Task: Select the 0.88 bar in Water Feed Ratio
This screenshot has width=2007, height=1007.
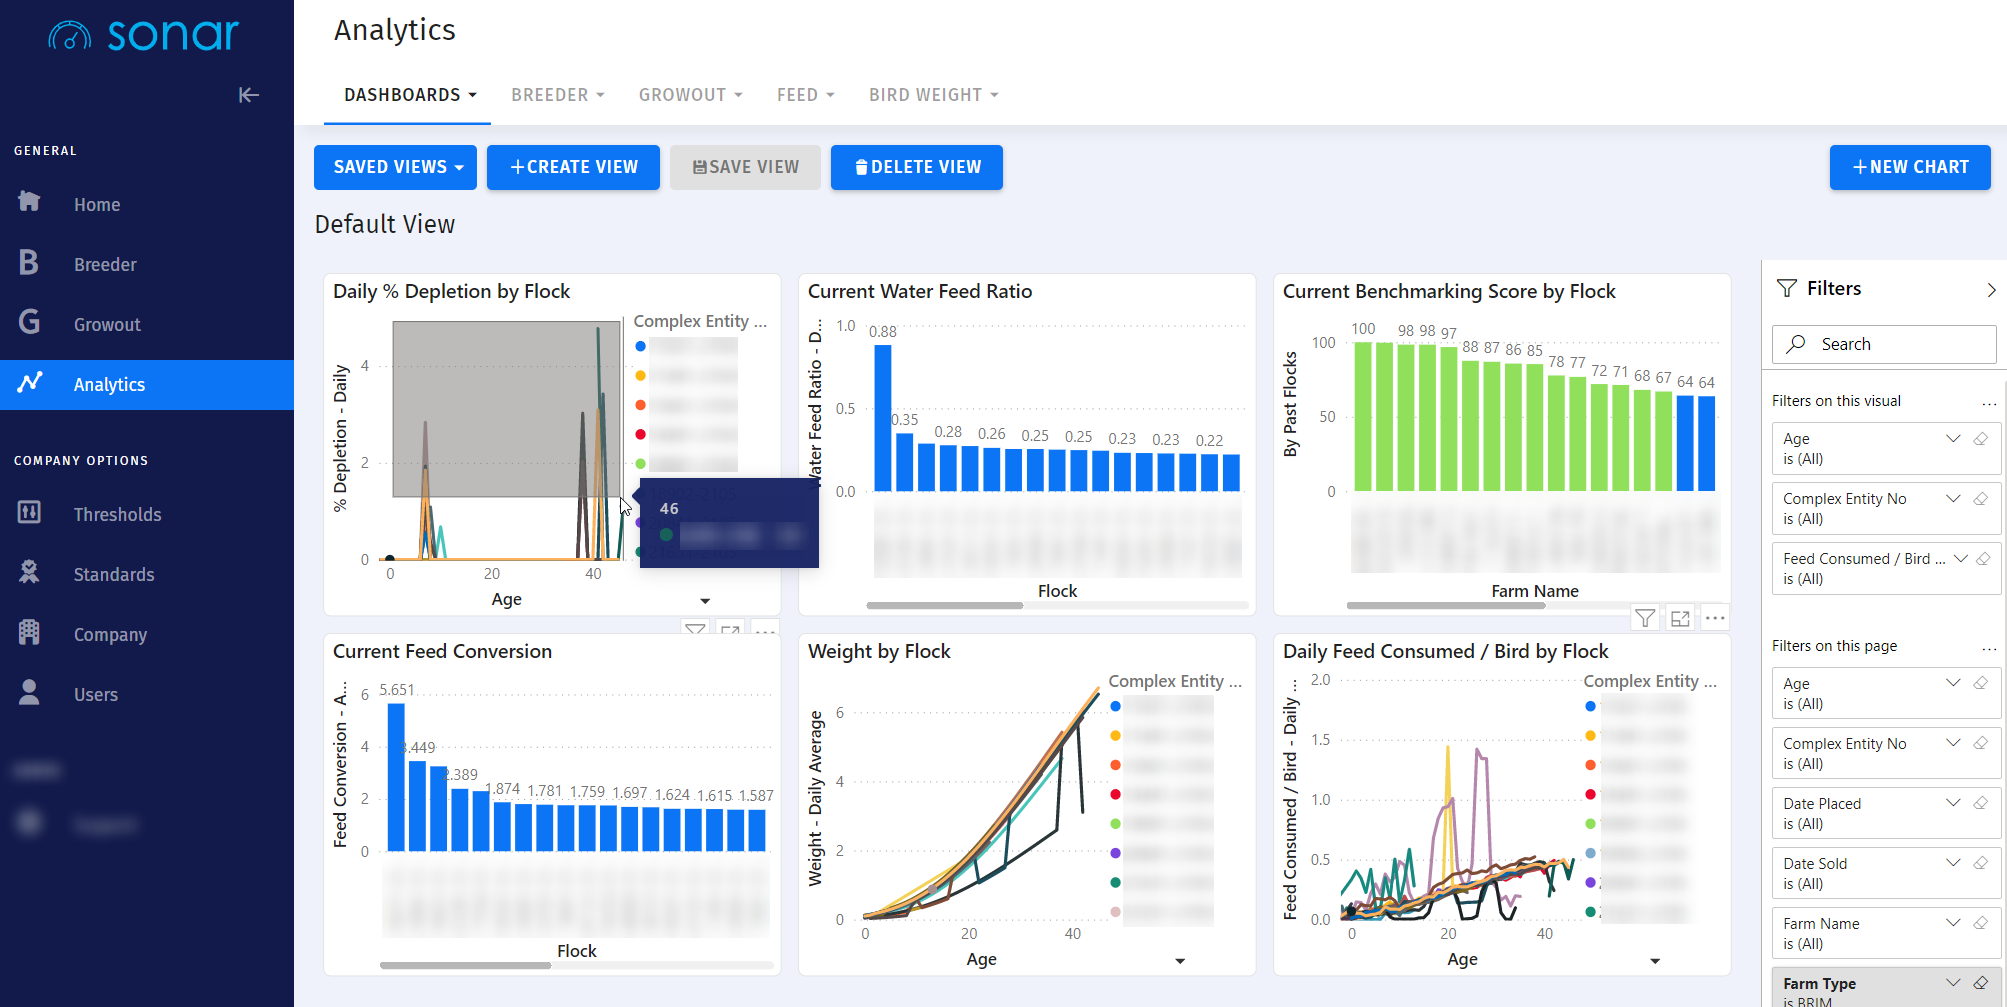Action: pyautogui.click(x=882, y=418)
